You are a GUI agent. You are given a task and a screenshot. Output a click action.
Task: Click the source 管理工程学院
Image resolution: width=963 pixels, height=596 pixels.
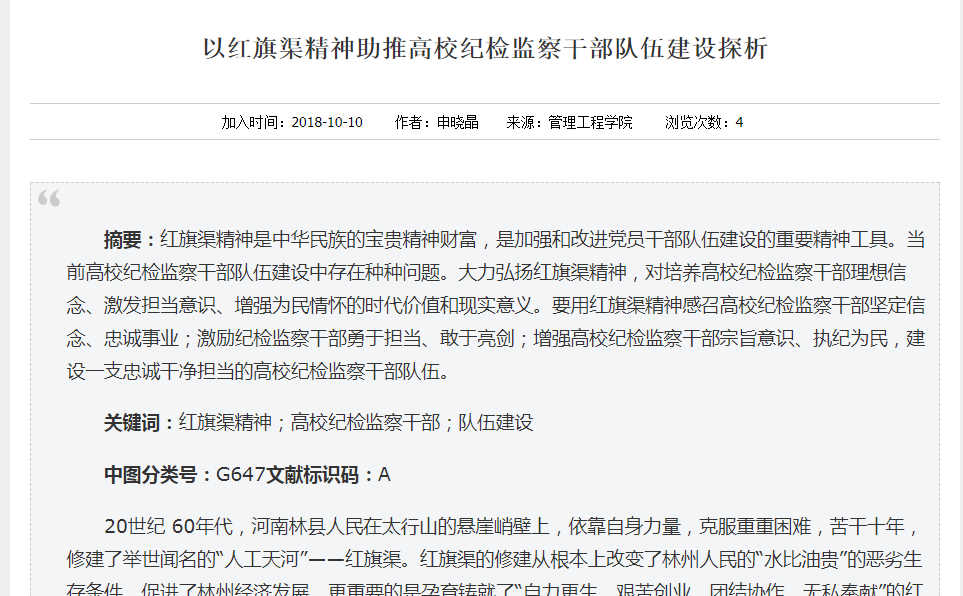[590, 123]
